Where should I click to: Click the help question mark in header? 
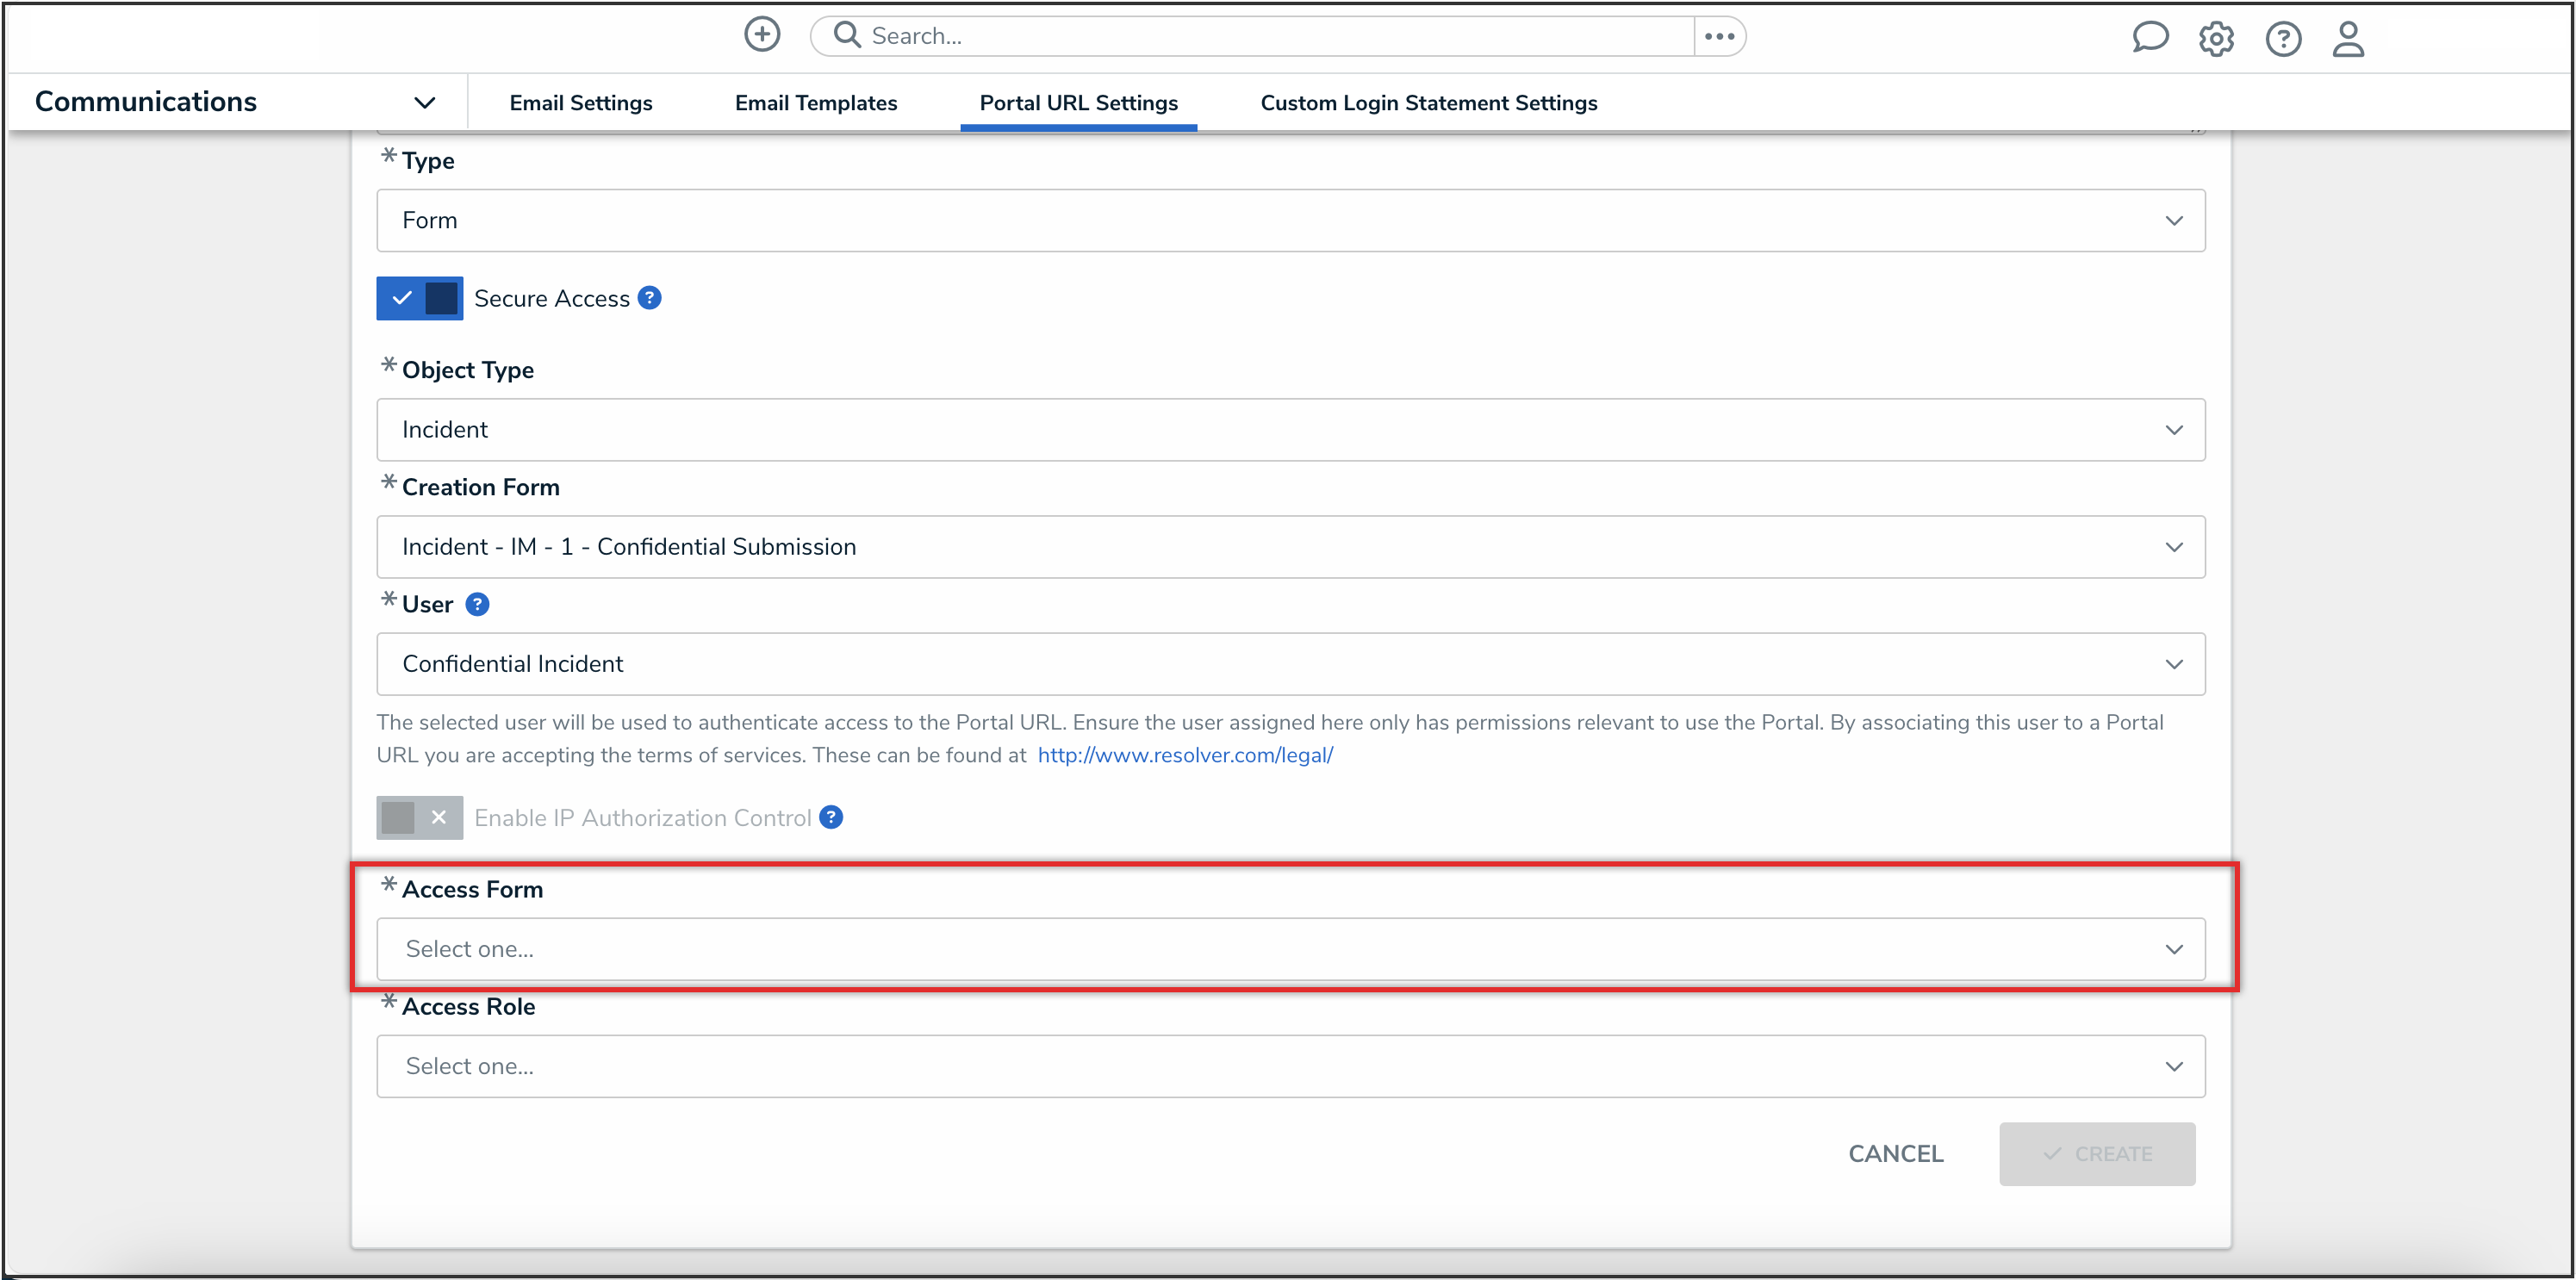coord(2283,39)
